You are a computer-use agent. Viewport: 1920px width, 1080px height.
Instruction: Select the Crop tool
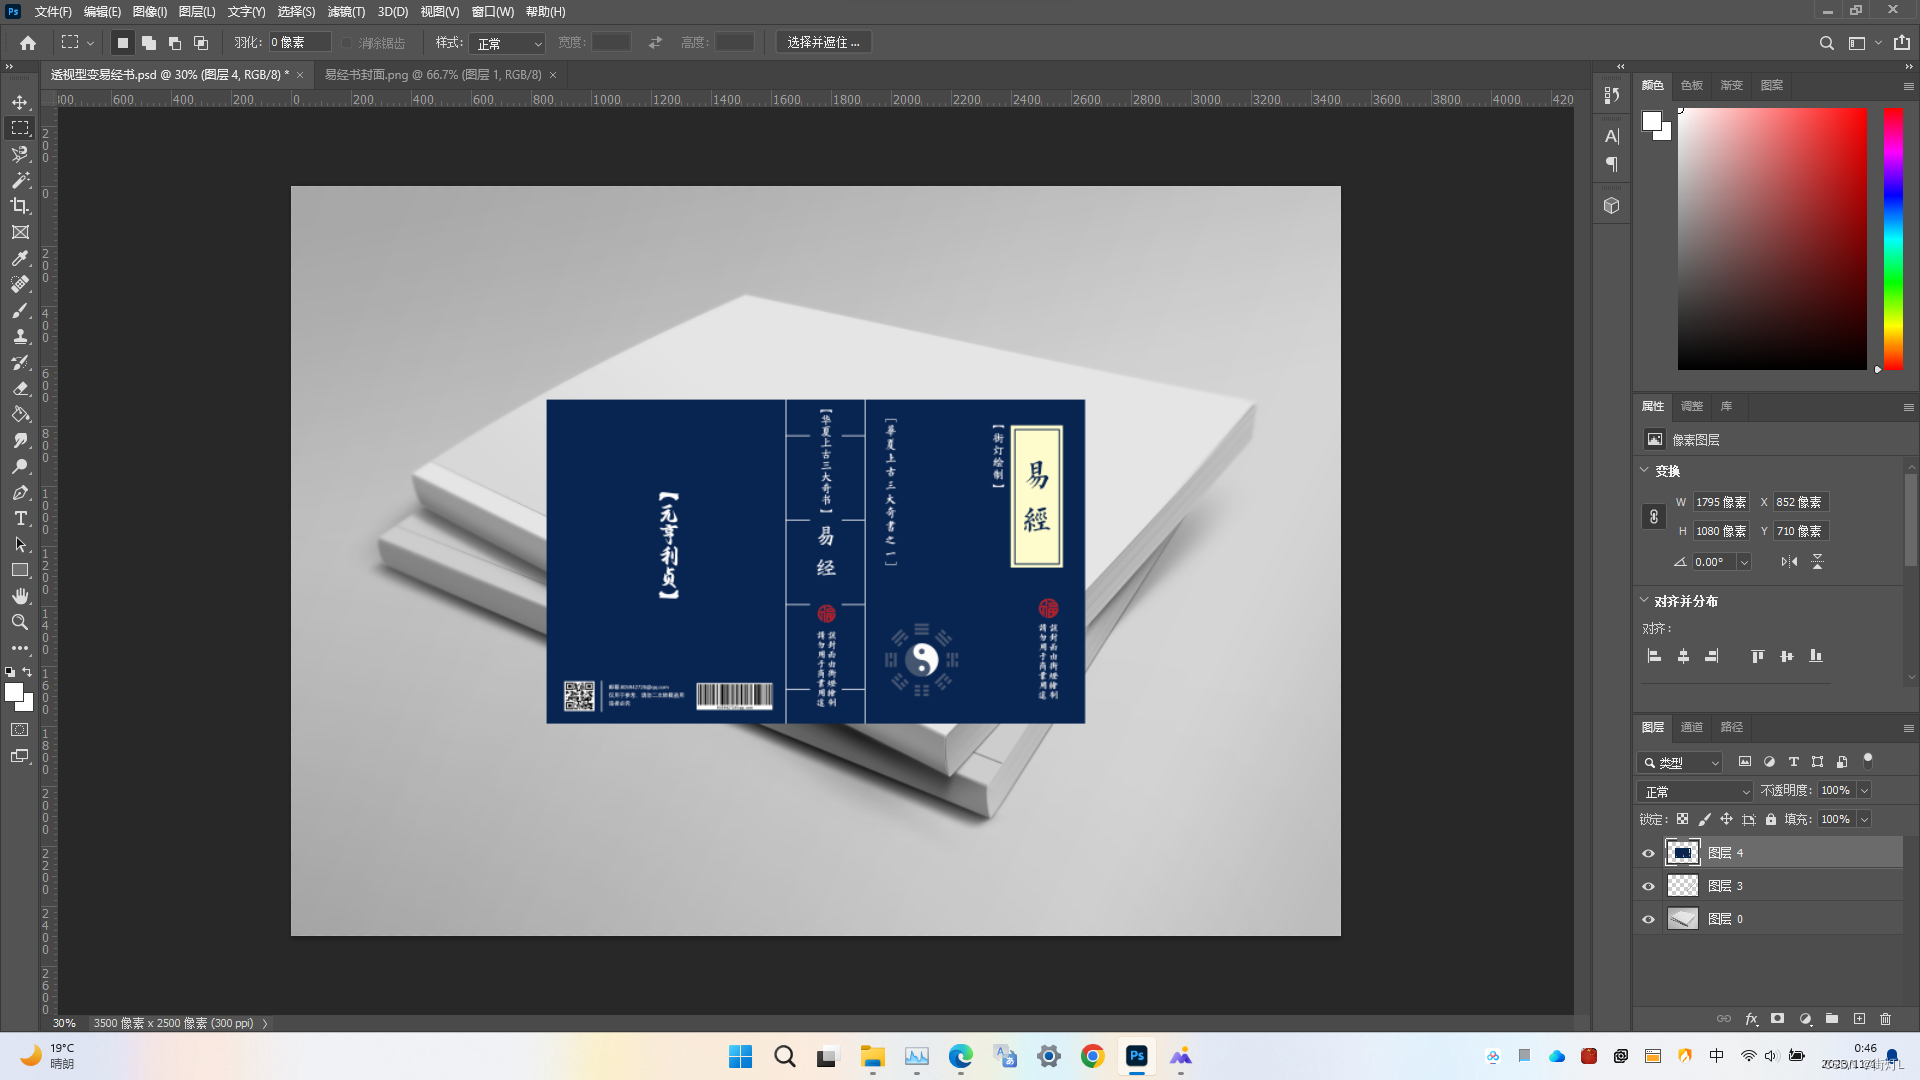click(20, 206)
